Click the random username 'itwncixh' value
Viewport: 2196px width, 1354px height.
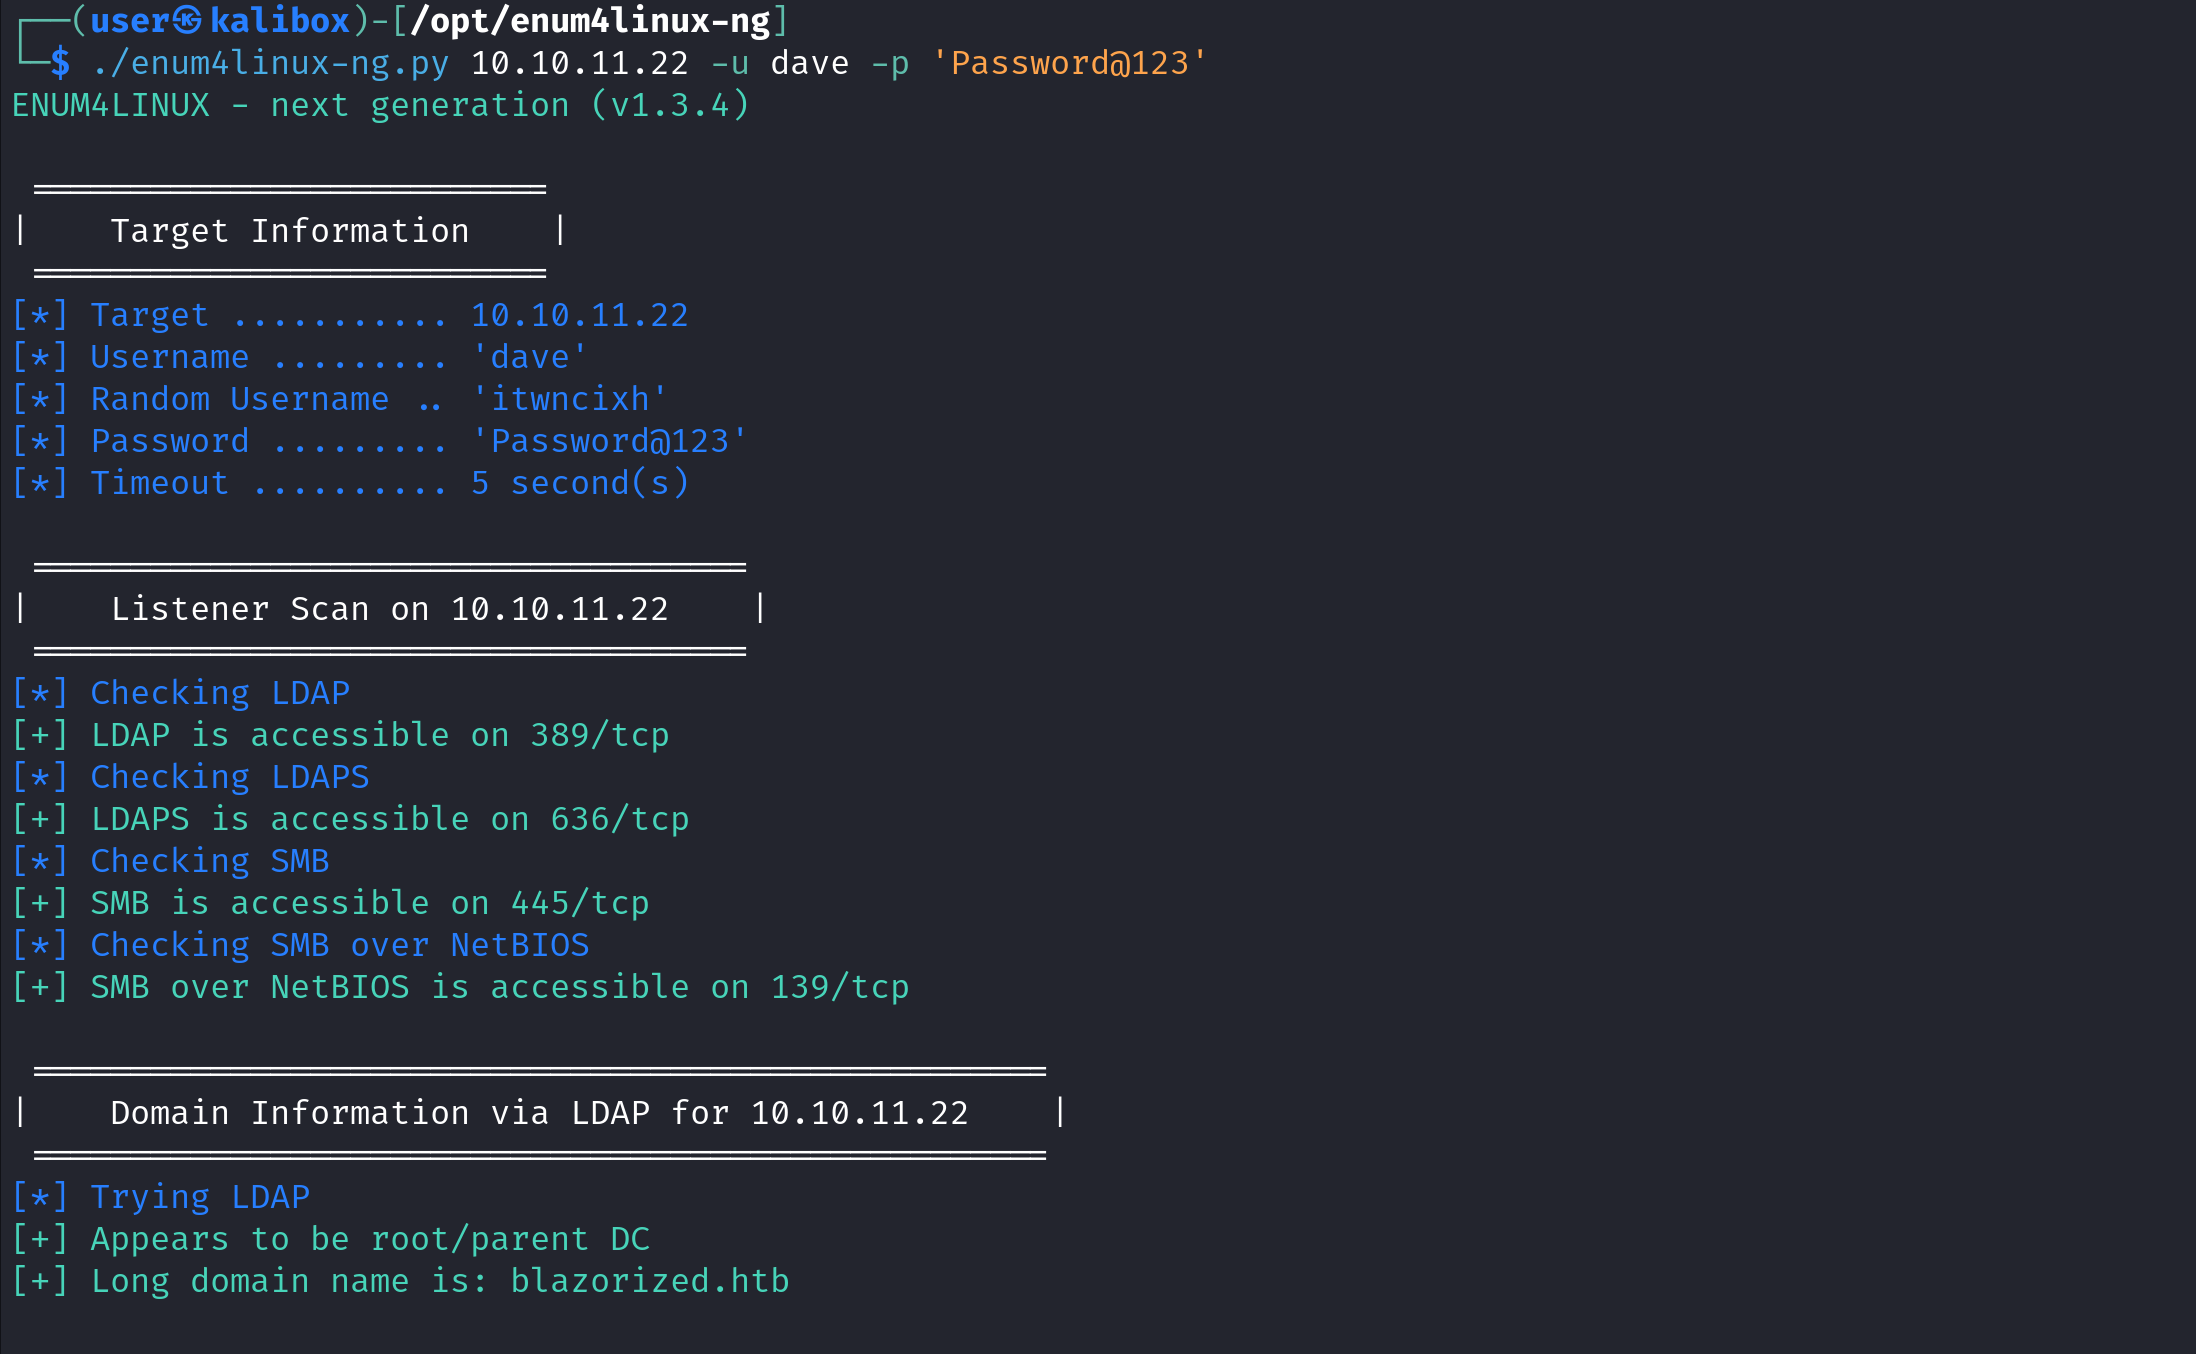coord(569,399)
